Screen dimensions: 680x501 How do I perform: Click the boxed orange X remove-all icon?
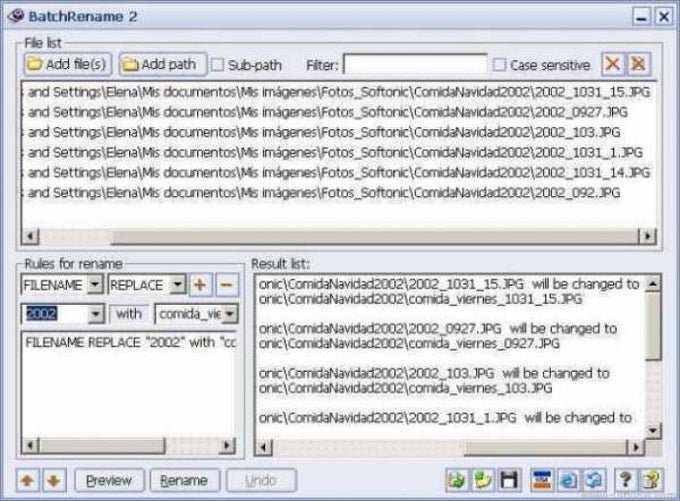tap(638, 64)
